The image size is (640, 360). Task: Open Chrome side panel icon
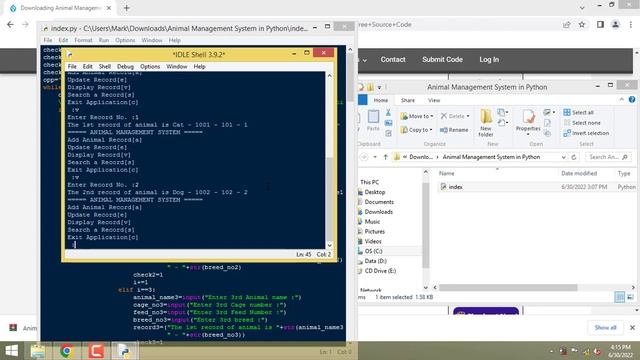click(x=600, y=25)
